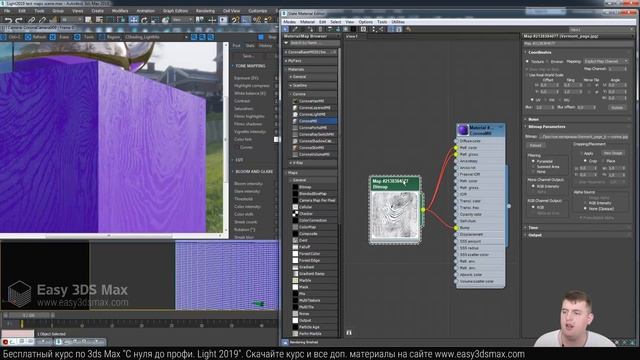
Task: Click the Refresh icon in the Corona frame buffer
Action: click(x=28, y=37)
